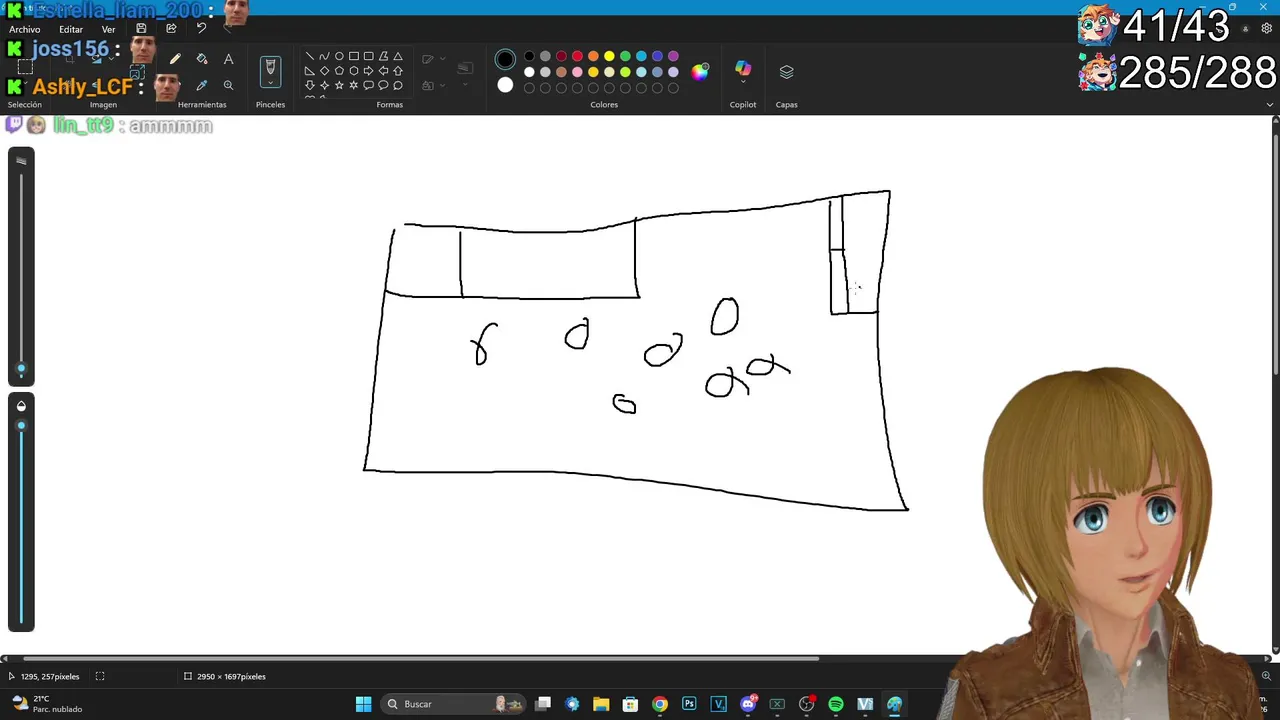Choose the Rectangle shape

[x=354, y=56]
